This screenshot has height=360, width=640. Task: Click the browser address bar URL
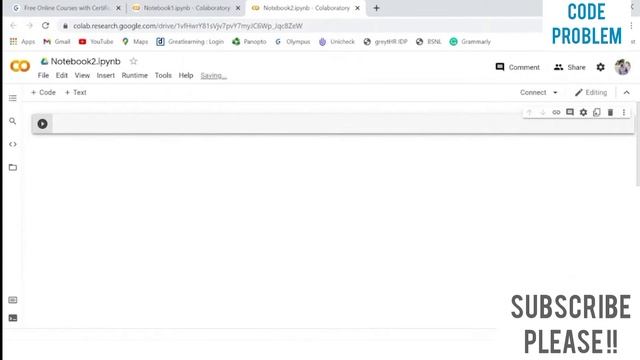click(188, 26)
